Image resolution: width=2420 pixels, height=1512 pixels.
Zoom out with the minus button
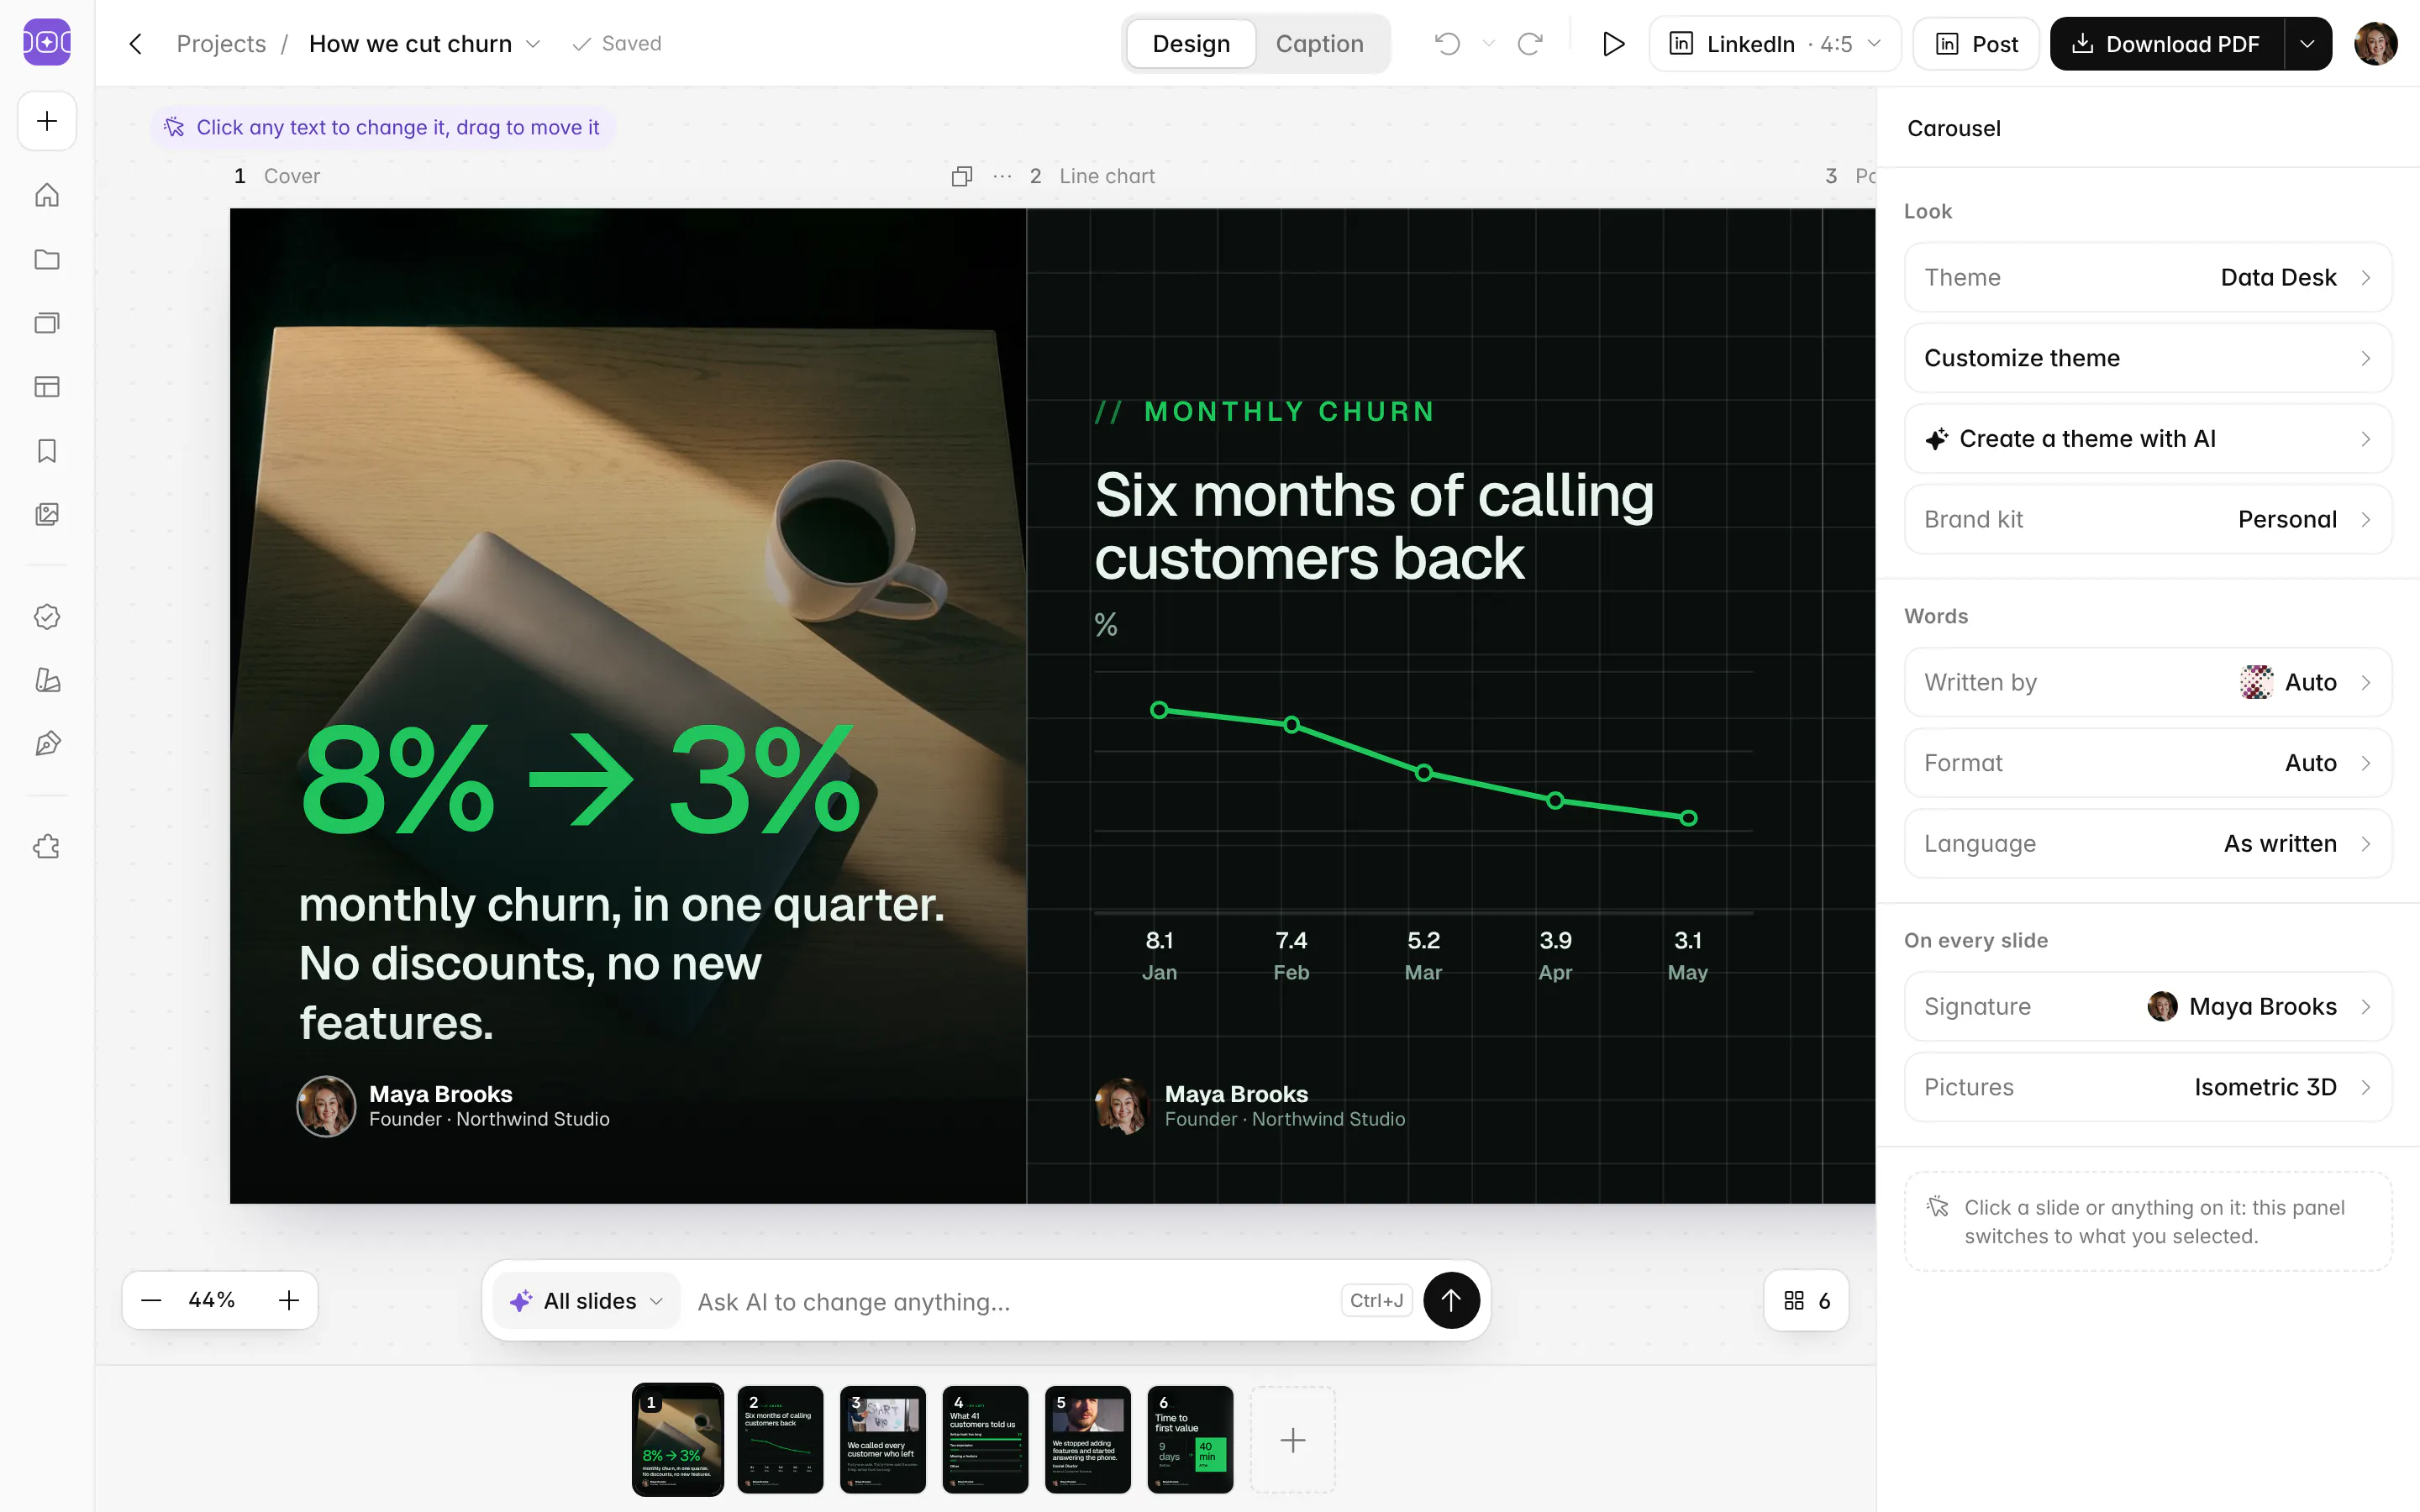(x=151, y=1300)
